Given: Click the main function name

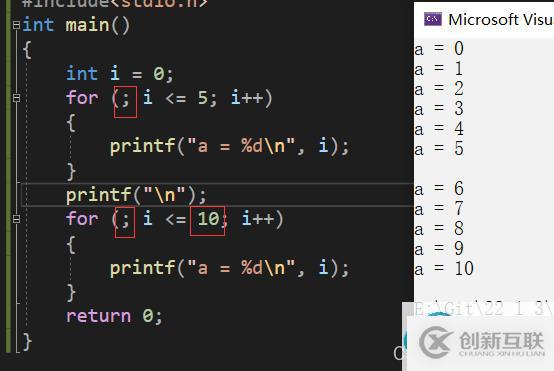Looking at the screenshot, I should (x=87, y=25).
